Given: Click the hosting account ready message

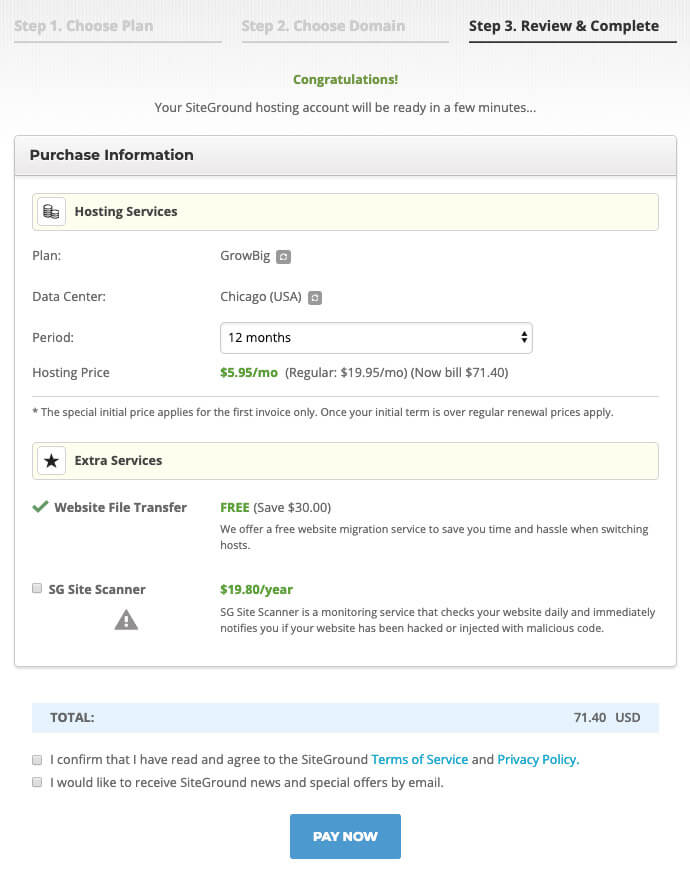Looking at the screenshot, I should click(345, 108).
